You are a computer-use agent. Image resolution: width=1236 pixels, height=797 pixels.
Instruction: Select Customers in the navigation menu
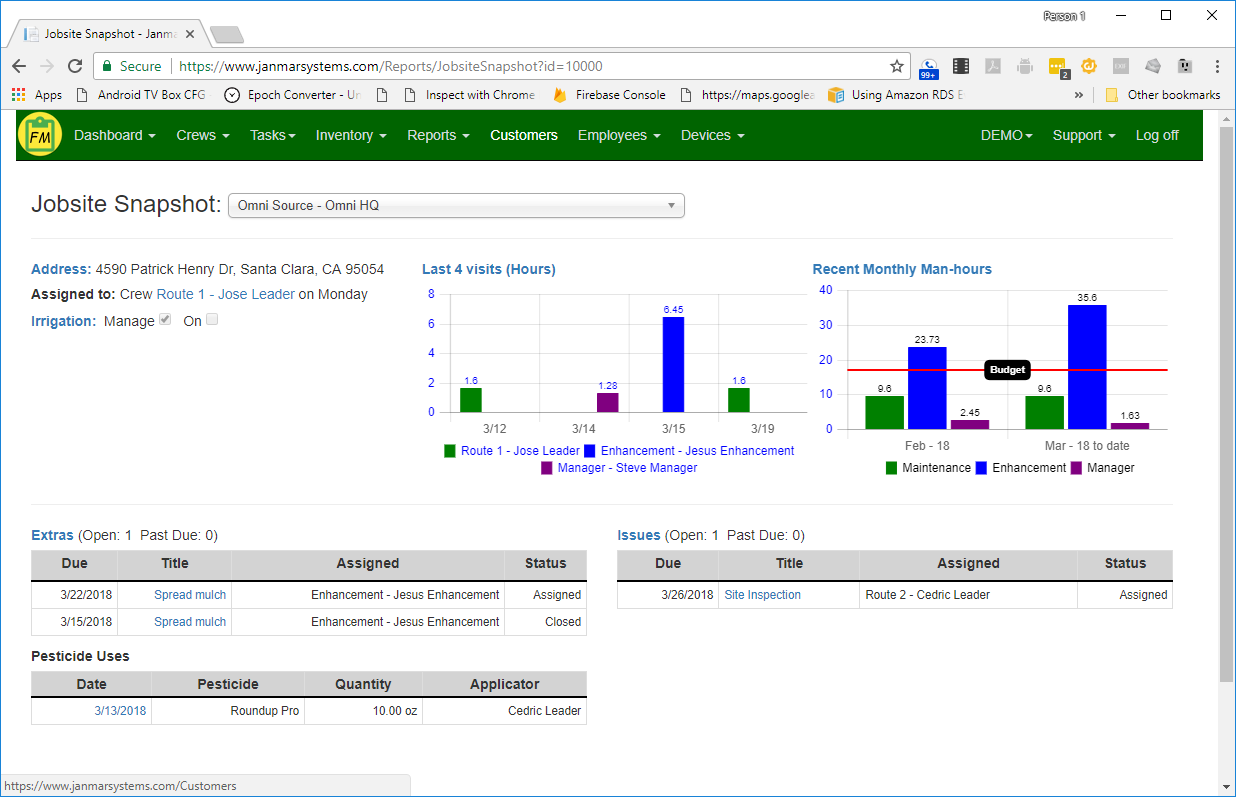pos(524,134)
